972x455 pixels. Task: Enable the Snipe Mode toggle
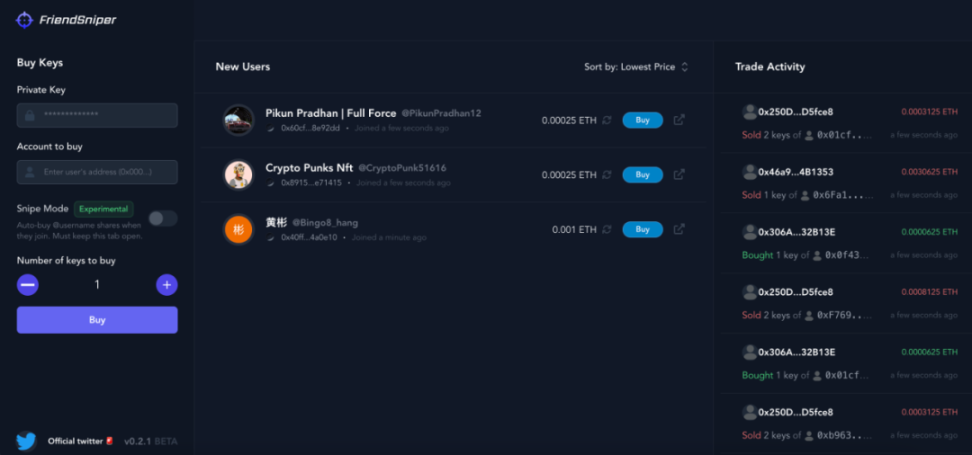pyautogui.click(x=163, y=218)
